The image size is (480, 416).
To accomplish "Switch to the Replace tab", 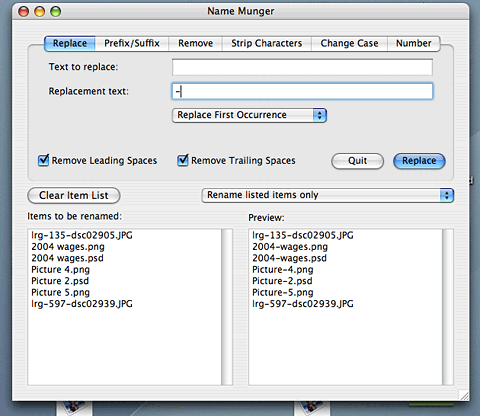I will tap(70, 43).
